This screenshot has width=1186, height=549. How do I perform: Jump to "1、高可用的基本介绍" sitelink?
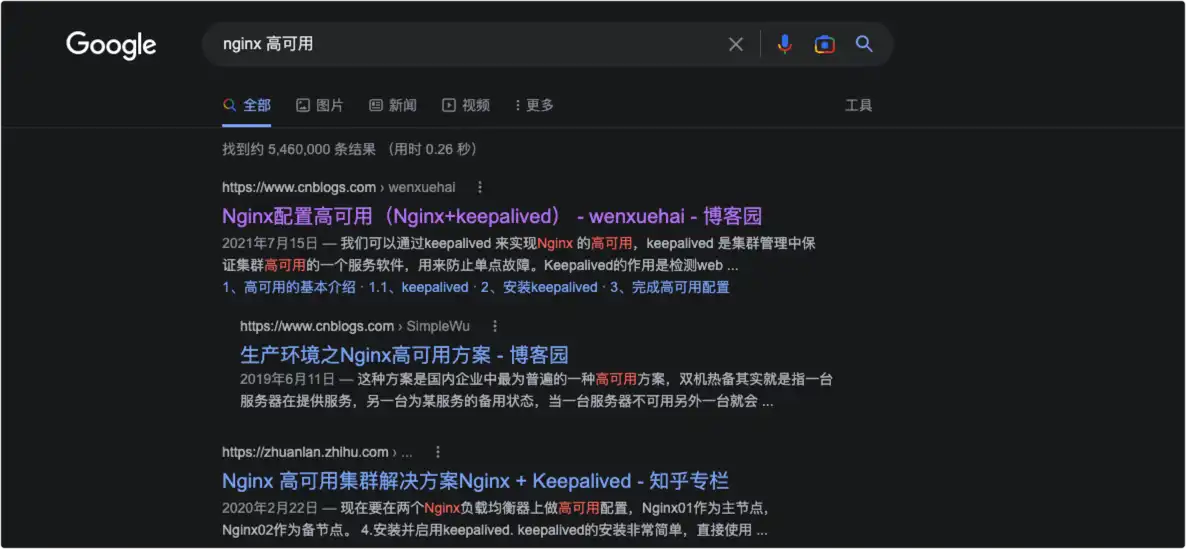(290, 287)
